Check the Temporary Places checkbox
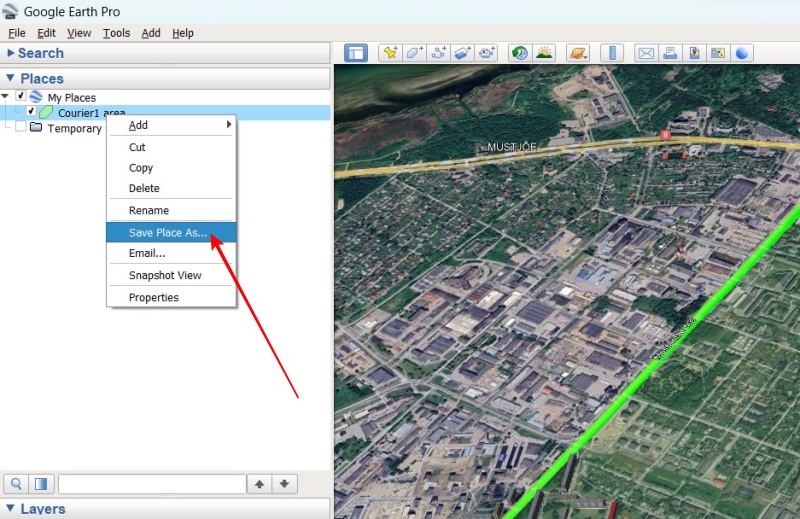 pos(22,128)
